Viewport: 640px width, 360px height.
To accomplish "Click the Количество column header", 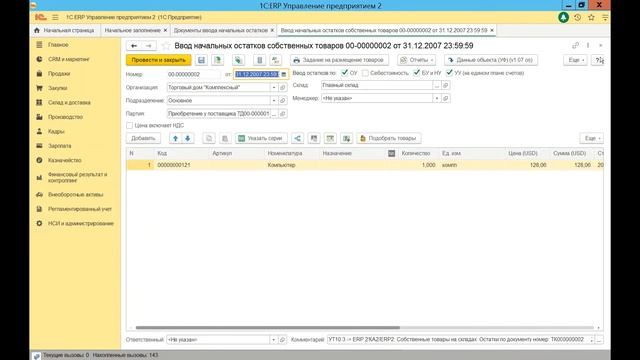I will (416, 153).
